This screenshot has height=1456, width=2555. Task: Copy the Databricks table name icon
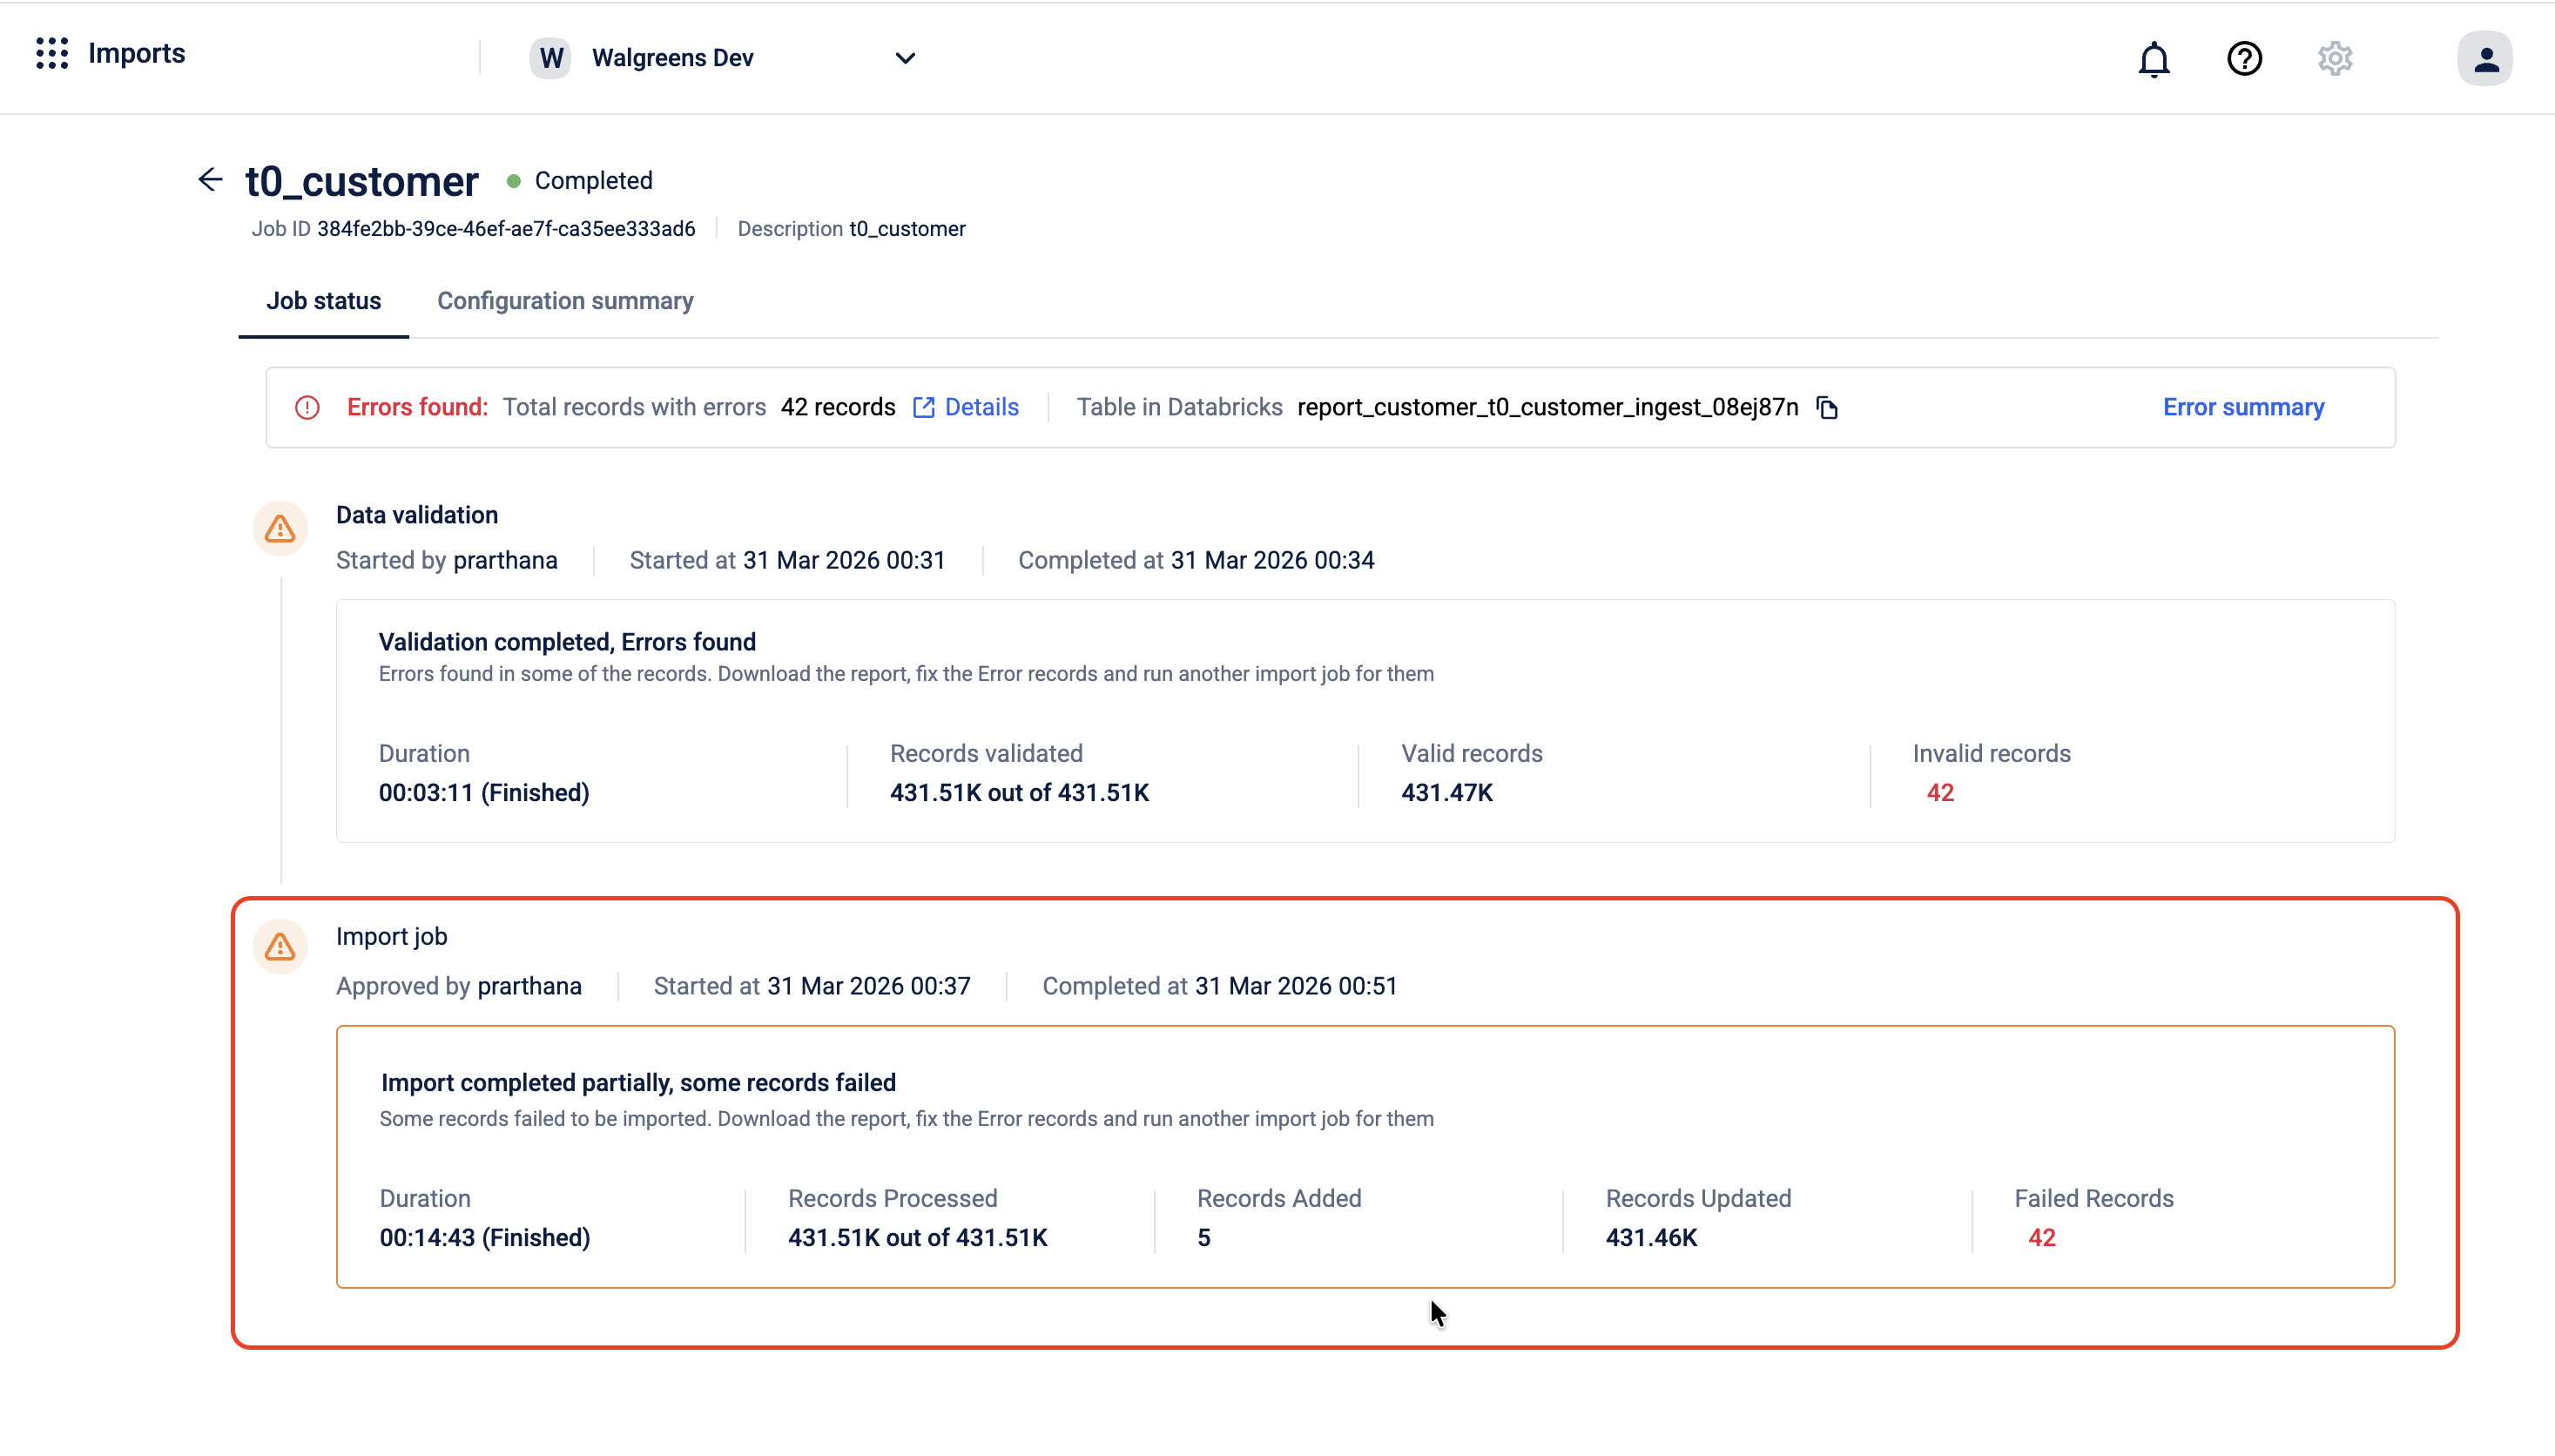[x=1827, y=408]
